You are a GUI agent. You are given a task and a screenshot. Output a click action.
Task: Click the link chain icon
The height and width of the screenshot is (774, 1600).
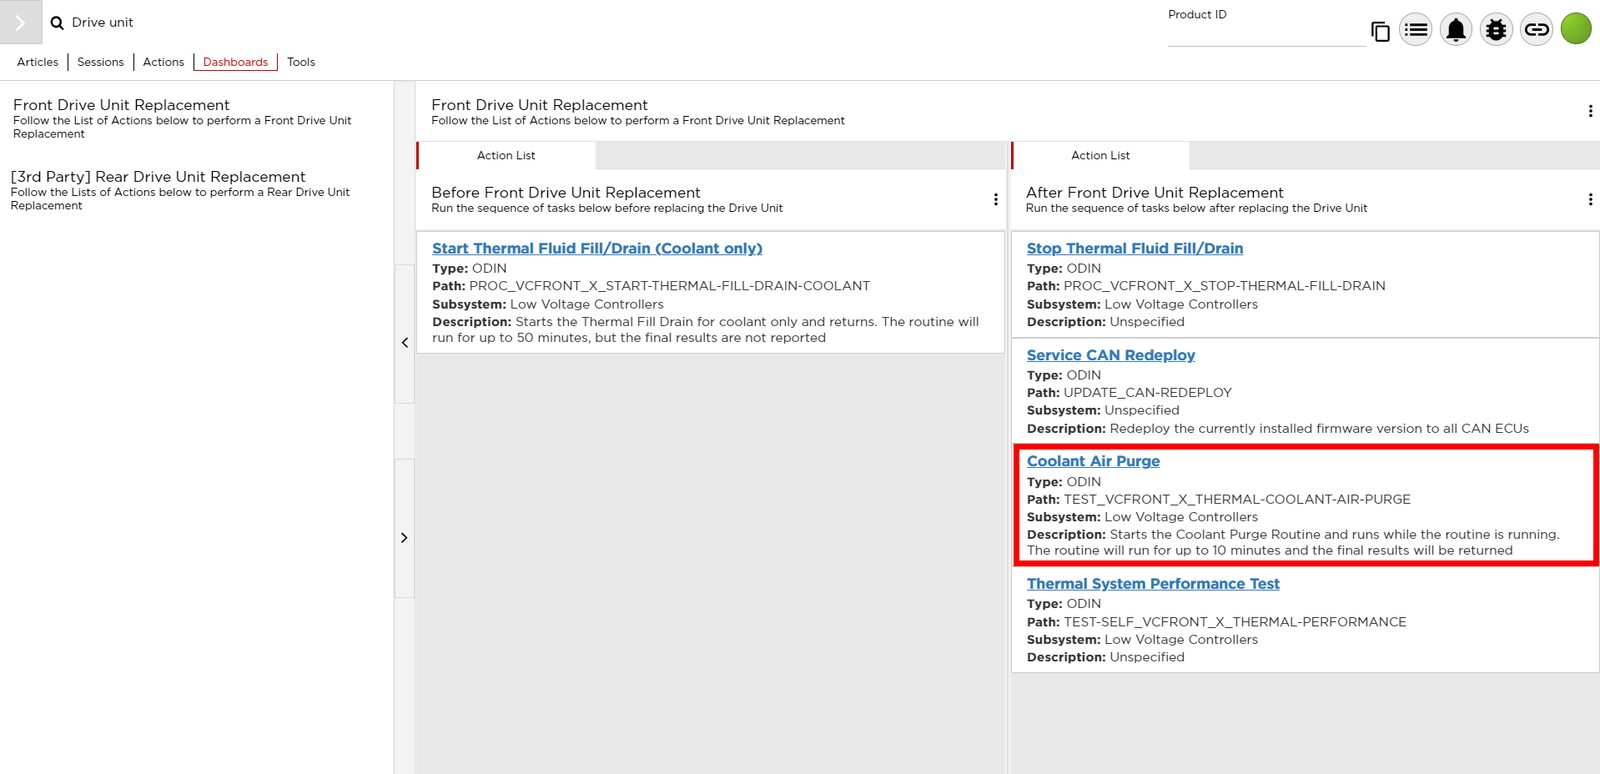point(1536,30)
